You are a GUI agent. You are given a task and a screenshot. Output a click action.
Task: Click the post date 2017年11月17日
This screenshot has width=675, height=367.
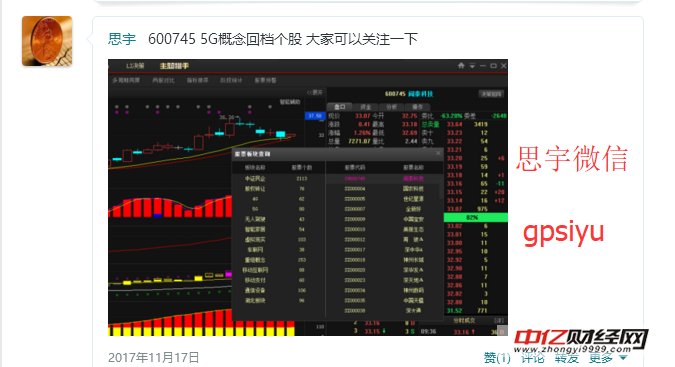point(154,358)
